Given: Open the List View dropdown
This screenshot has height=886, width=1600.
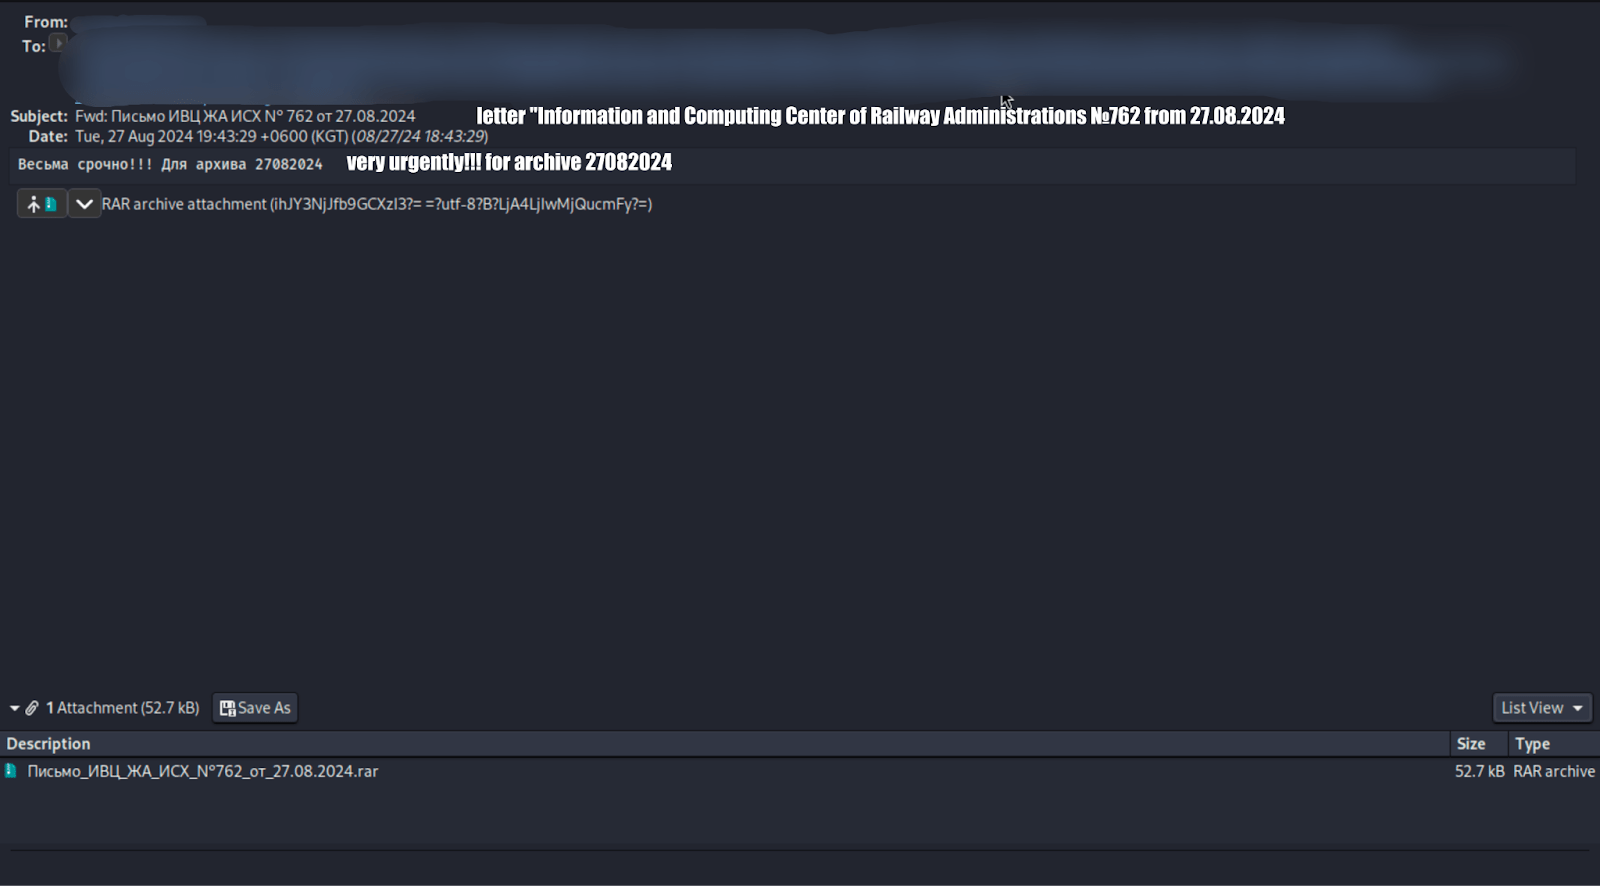Looking at the screenshot, I should click(x=1577, y=707).
